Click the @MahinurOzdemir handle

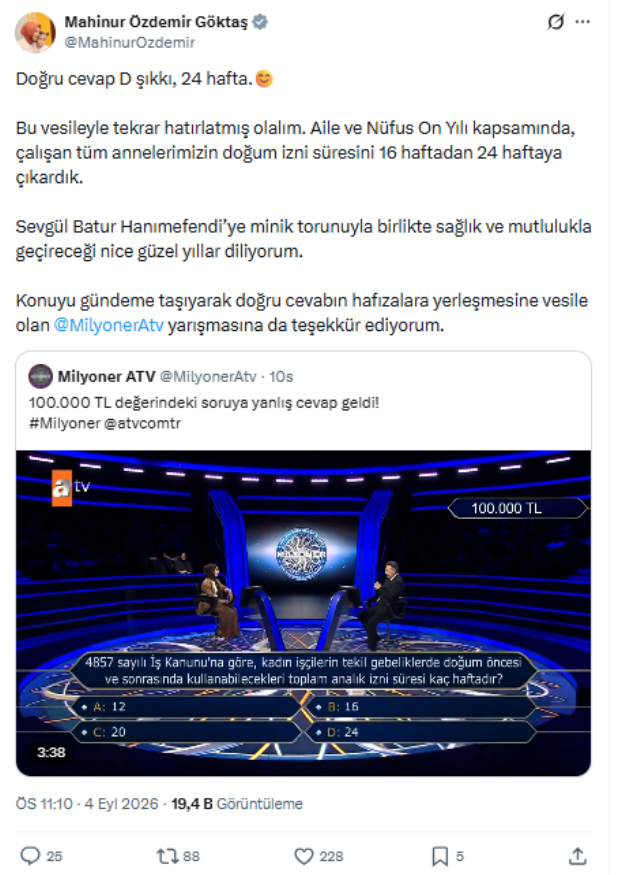129,42
